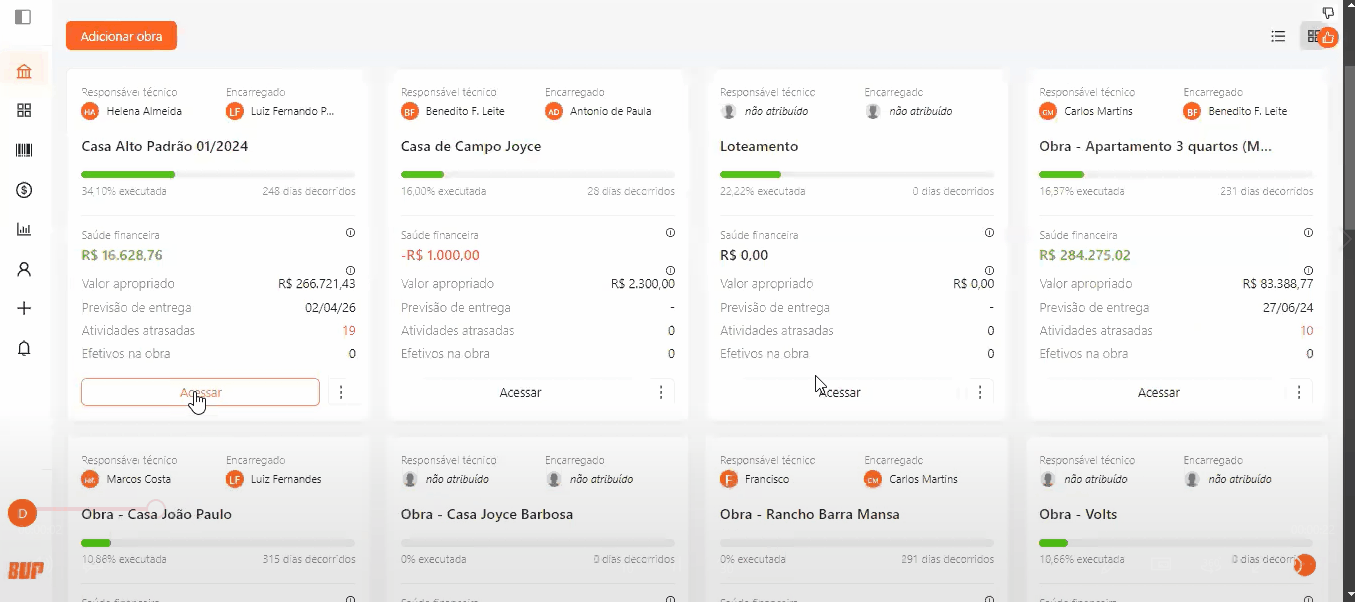Click delivery date 02/04/26

click(x=330, y=308)
